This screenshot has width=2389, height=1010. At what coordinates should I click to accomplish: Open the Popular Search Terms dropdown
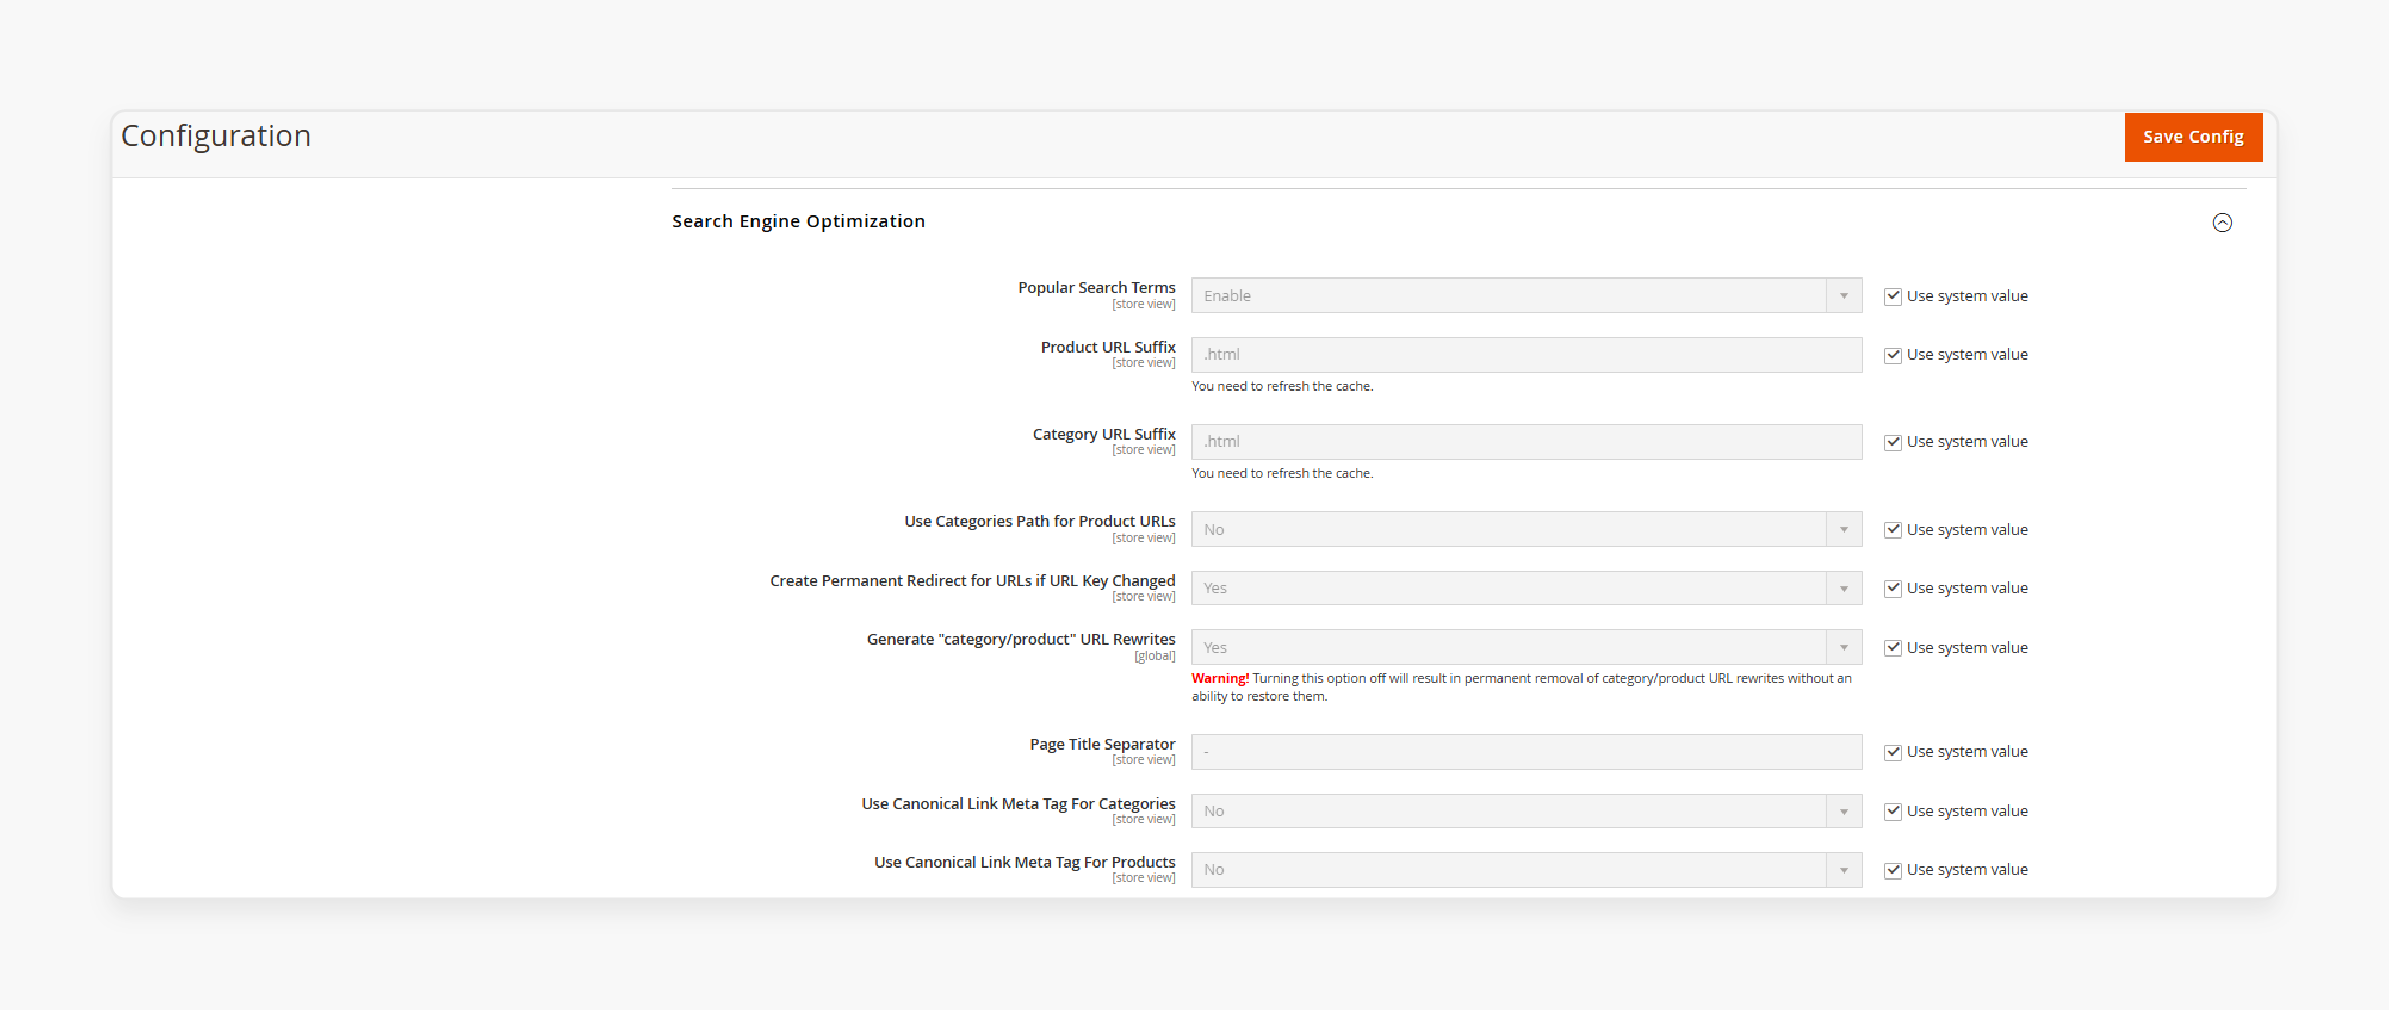pyautogui.click(x=1526, y=295)
